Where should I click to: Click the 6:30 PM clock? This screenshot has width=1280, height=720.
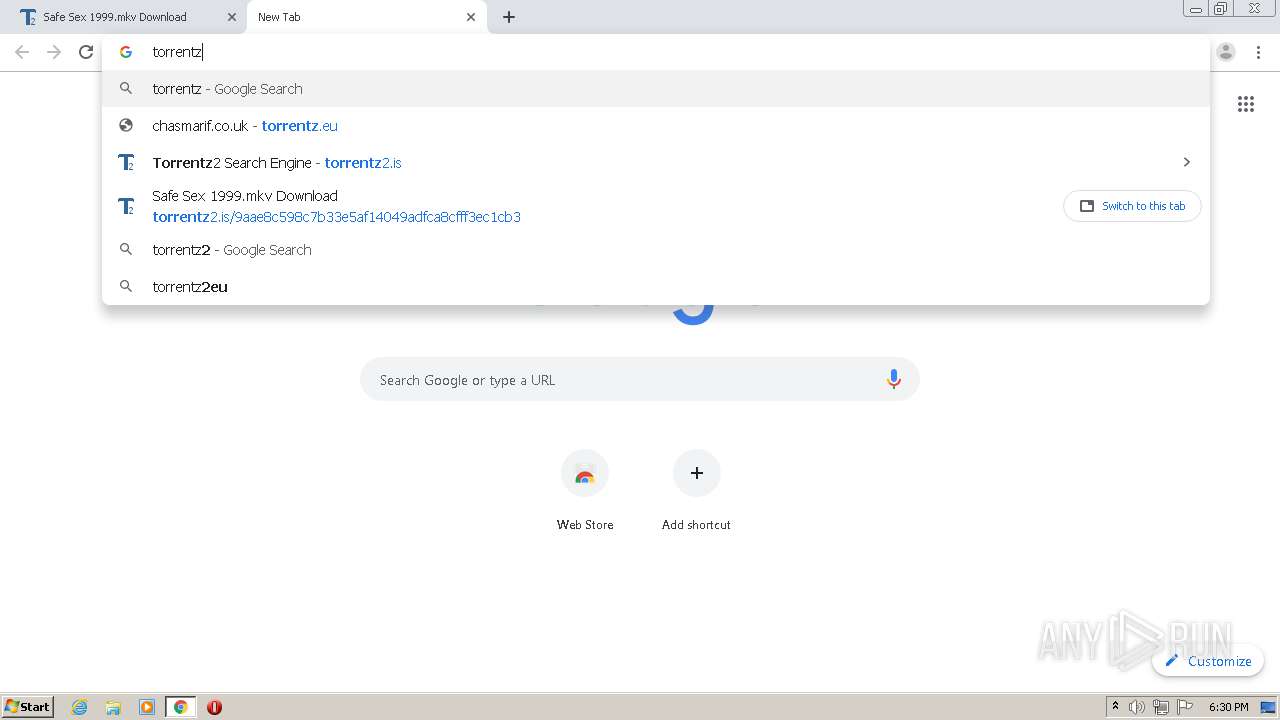click(1228, 707)
